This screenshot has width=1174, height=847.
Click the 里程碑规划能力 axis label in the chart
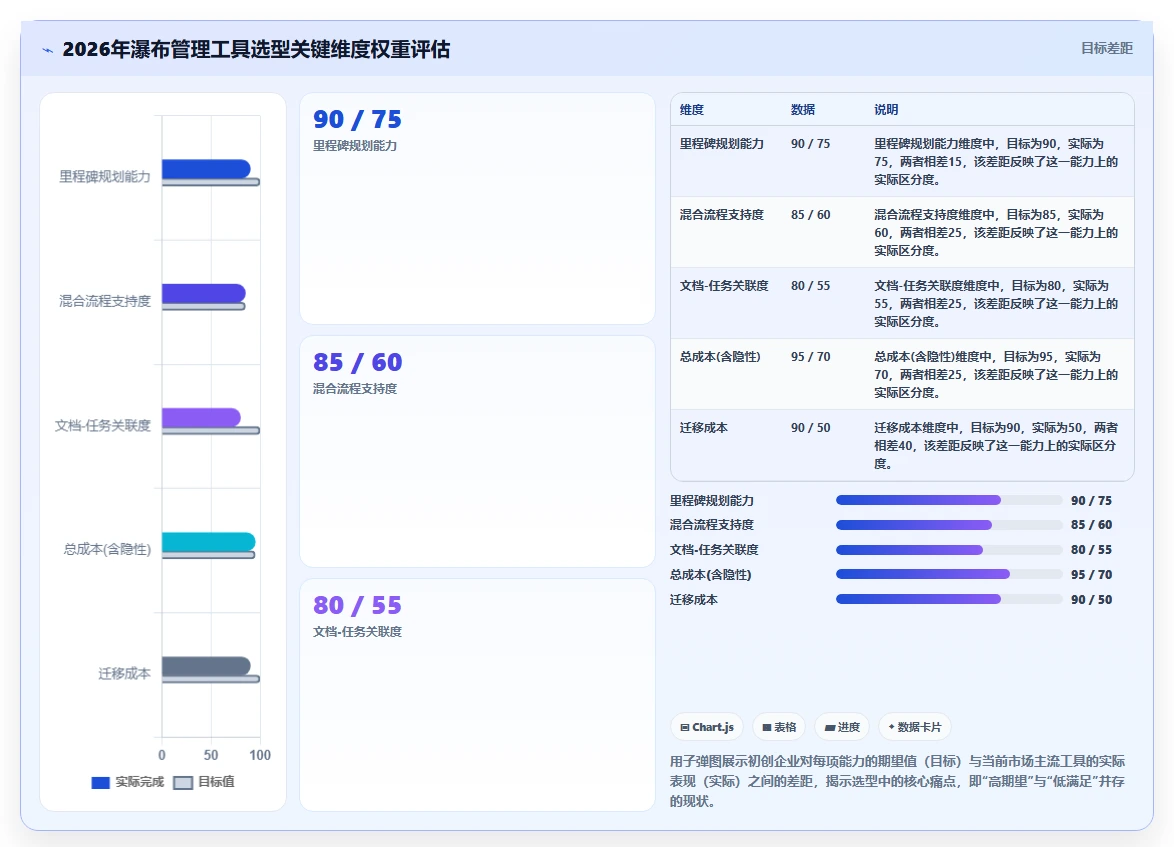105,177
